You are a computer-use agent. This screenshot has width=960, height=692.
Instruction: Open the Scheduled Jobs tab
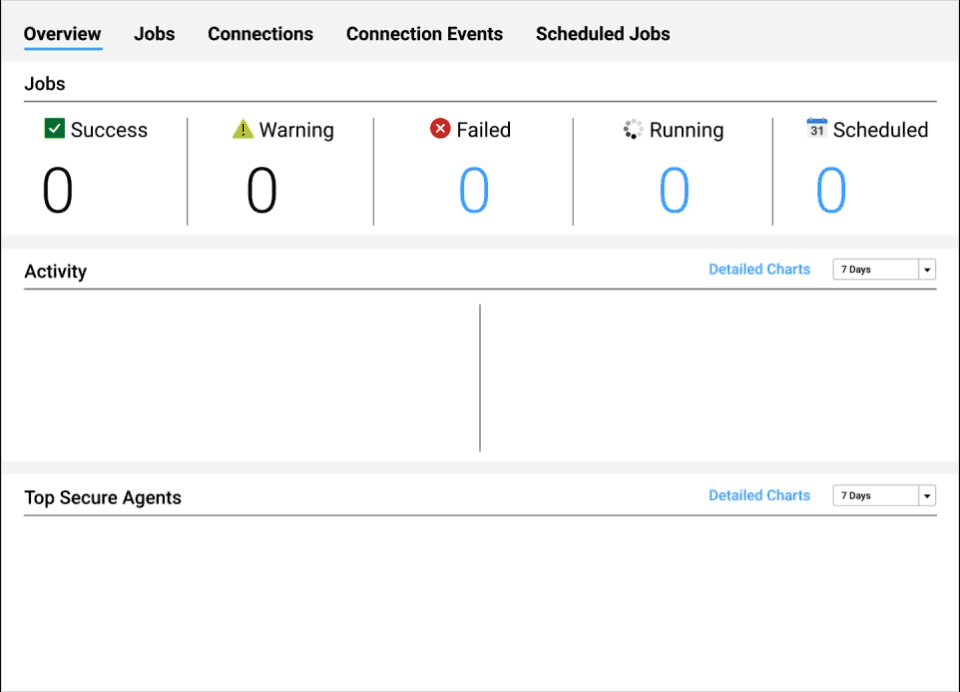[603, 33]
